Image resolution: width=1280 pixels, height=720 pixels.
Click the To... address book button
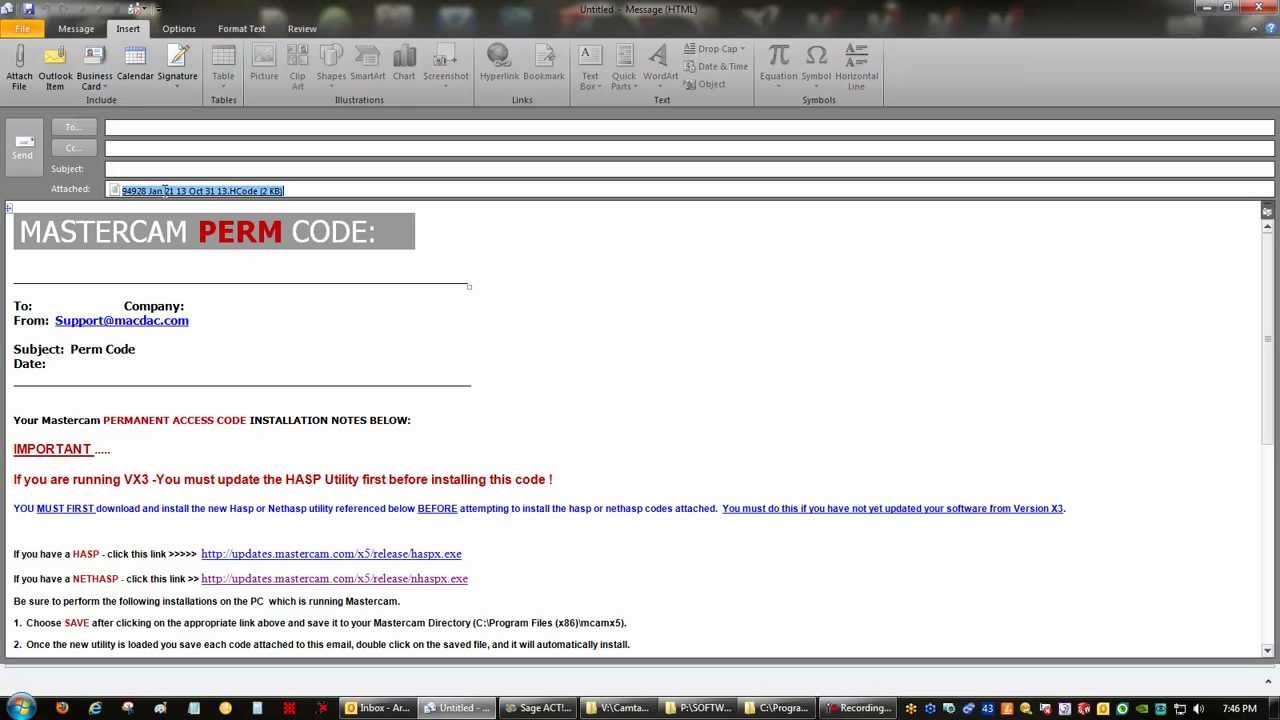[x=72, y=127]
